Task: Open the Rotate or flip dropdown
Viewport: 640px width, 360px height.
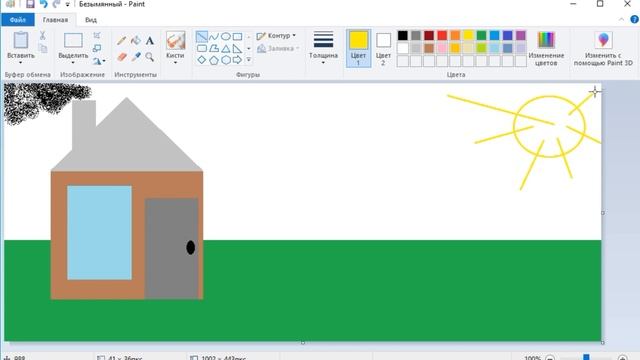Action: pyautogui.click(x=99, y=61)
